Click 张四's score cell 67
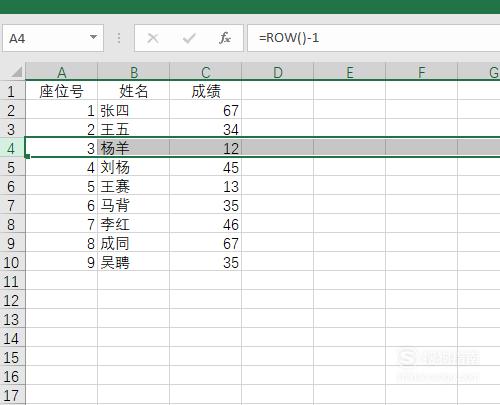Screen dimensions: 500x405 [x=206, y=110]
